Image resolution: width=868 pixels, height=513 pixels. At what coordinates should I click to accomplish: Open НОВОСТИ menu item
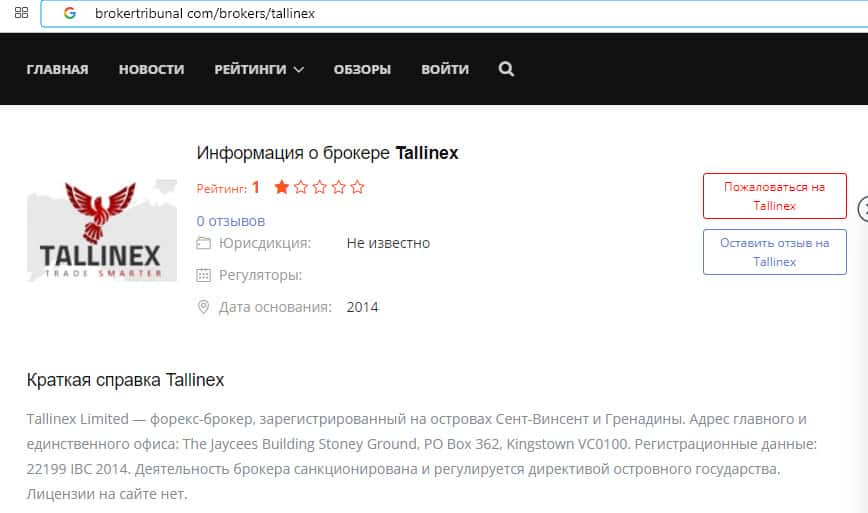coord(152,69)
